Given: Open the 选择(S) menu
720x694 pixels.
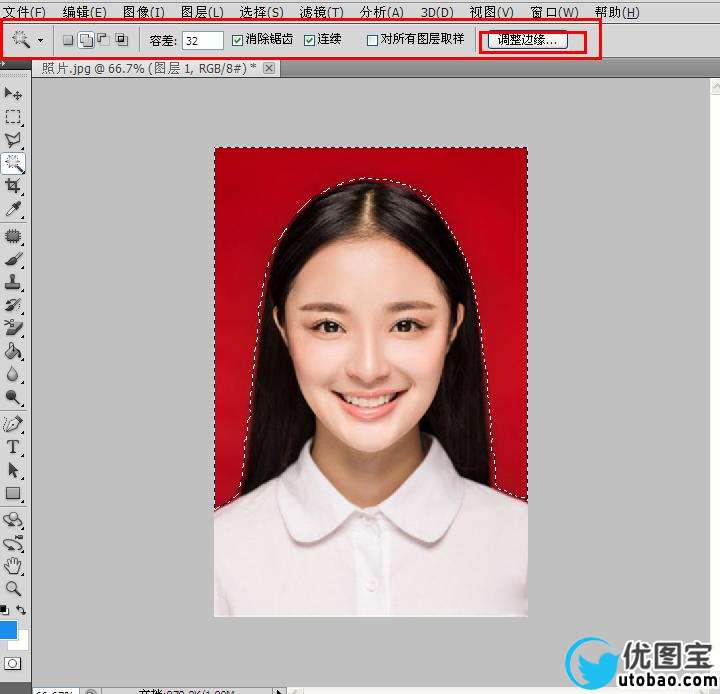Looking at the screenshot, I should (x=261, y=12).
